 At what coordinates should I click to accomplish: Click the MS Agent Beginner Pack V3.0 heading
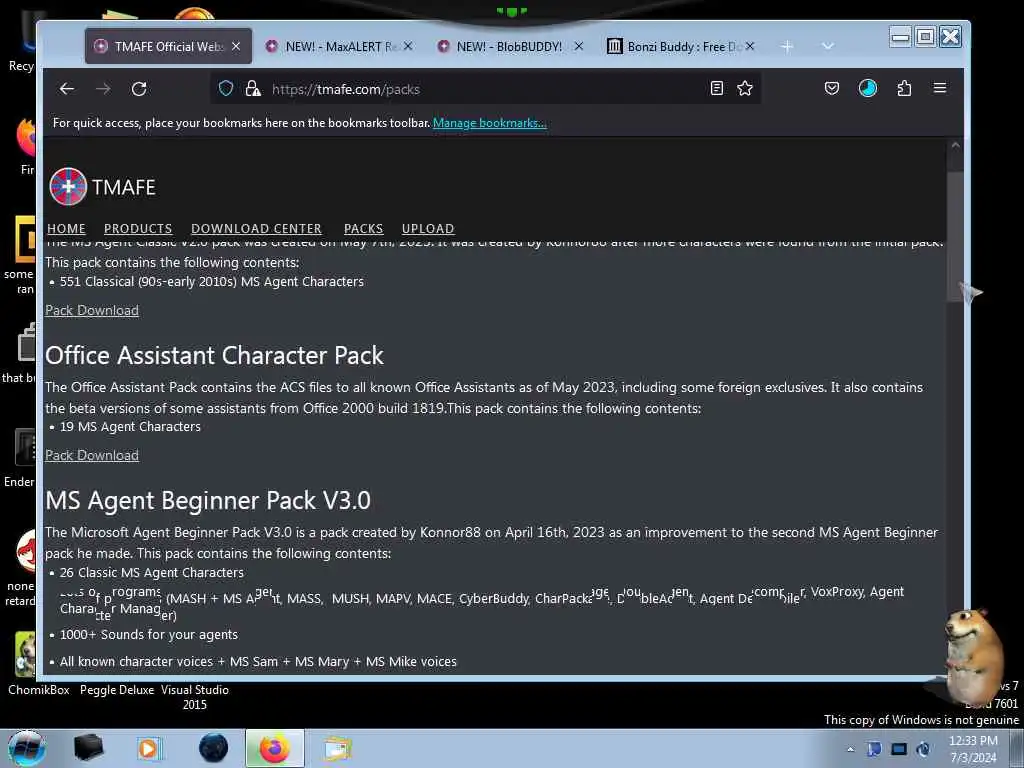coord(208,500)
